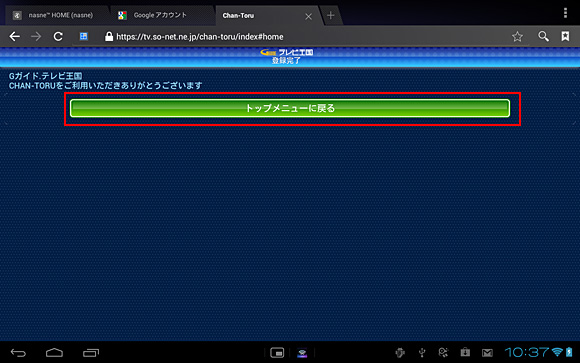Viewport: 580px width, 363px height.
Task: Click the CHAN-TORUをご利用いただき thank-you text
Action: coord(105,85)
